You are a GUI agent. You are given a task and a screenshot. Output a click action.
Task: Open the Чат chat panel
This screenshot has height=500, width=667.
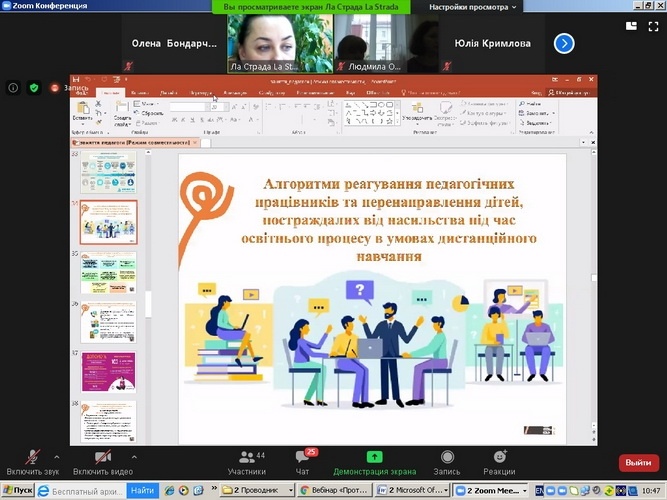point(303,461)
